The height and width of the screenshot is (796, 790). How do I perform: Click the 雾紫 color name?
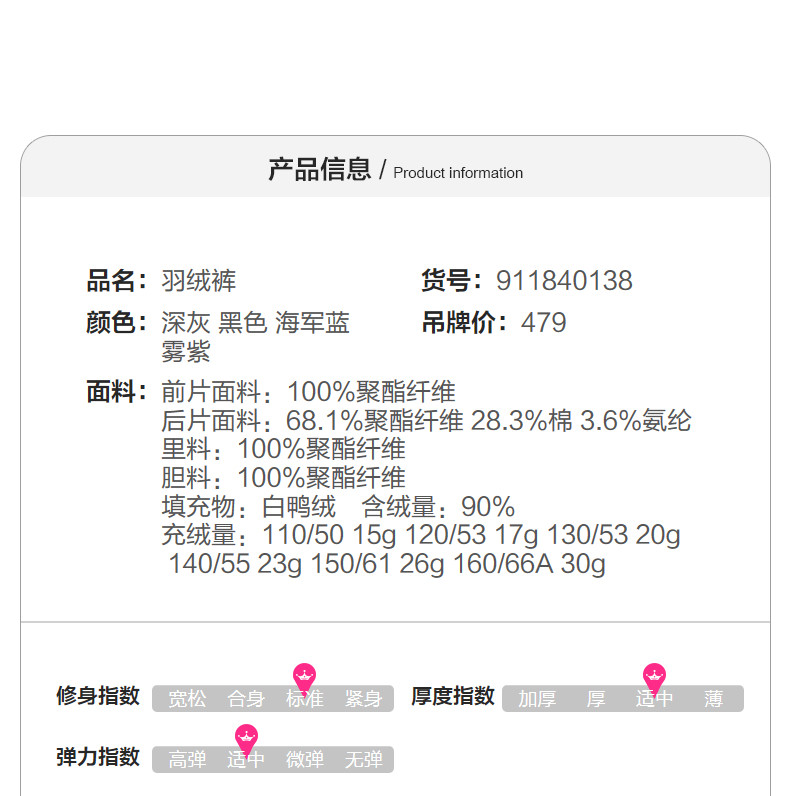pyautogui.click(x=186, y=352)
